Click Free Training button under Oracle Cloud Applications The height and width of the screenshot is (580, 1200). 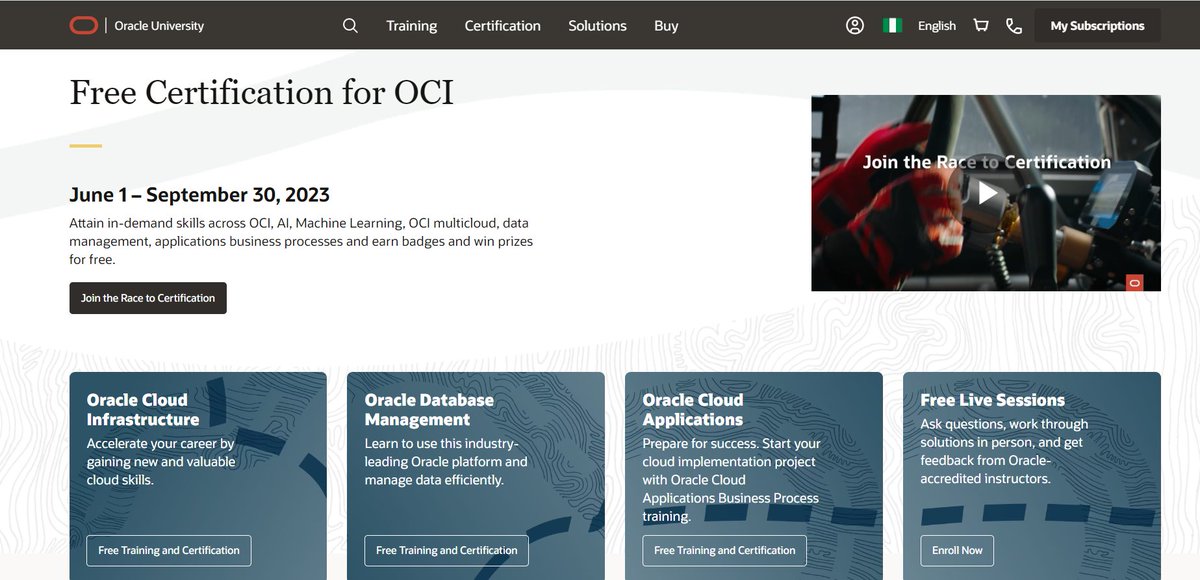pyautogui.click(x=725, y=550)
